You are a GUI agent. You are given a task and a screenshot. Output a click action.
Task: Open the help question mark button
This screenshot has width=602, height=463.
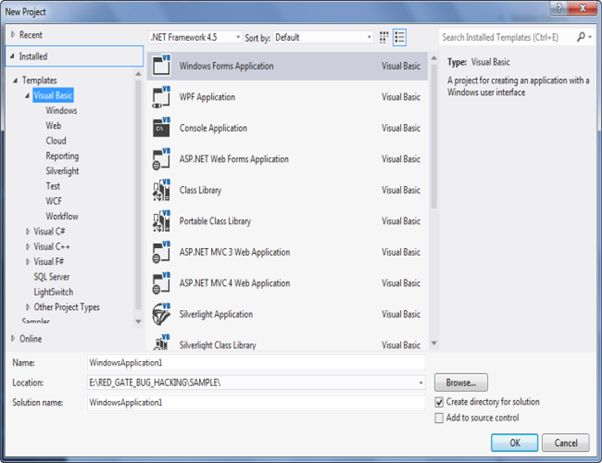point(559,8)
